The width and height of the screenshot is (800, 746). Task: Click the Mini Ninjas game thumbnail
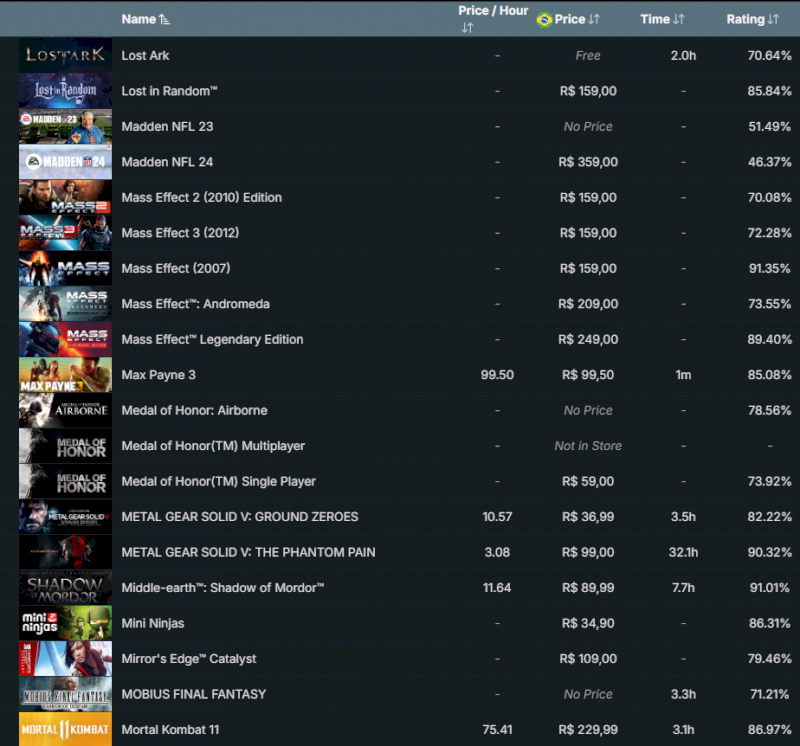click(65, 623)
